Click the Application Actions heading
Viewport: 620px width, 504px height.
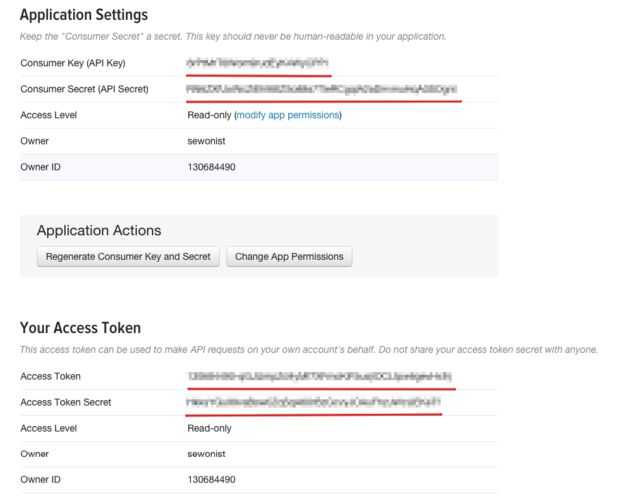[x=99, y=231]
